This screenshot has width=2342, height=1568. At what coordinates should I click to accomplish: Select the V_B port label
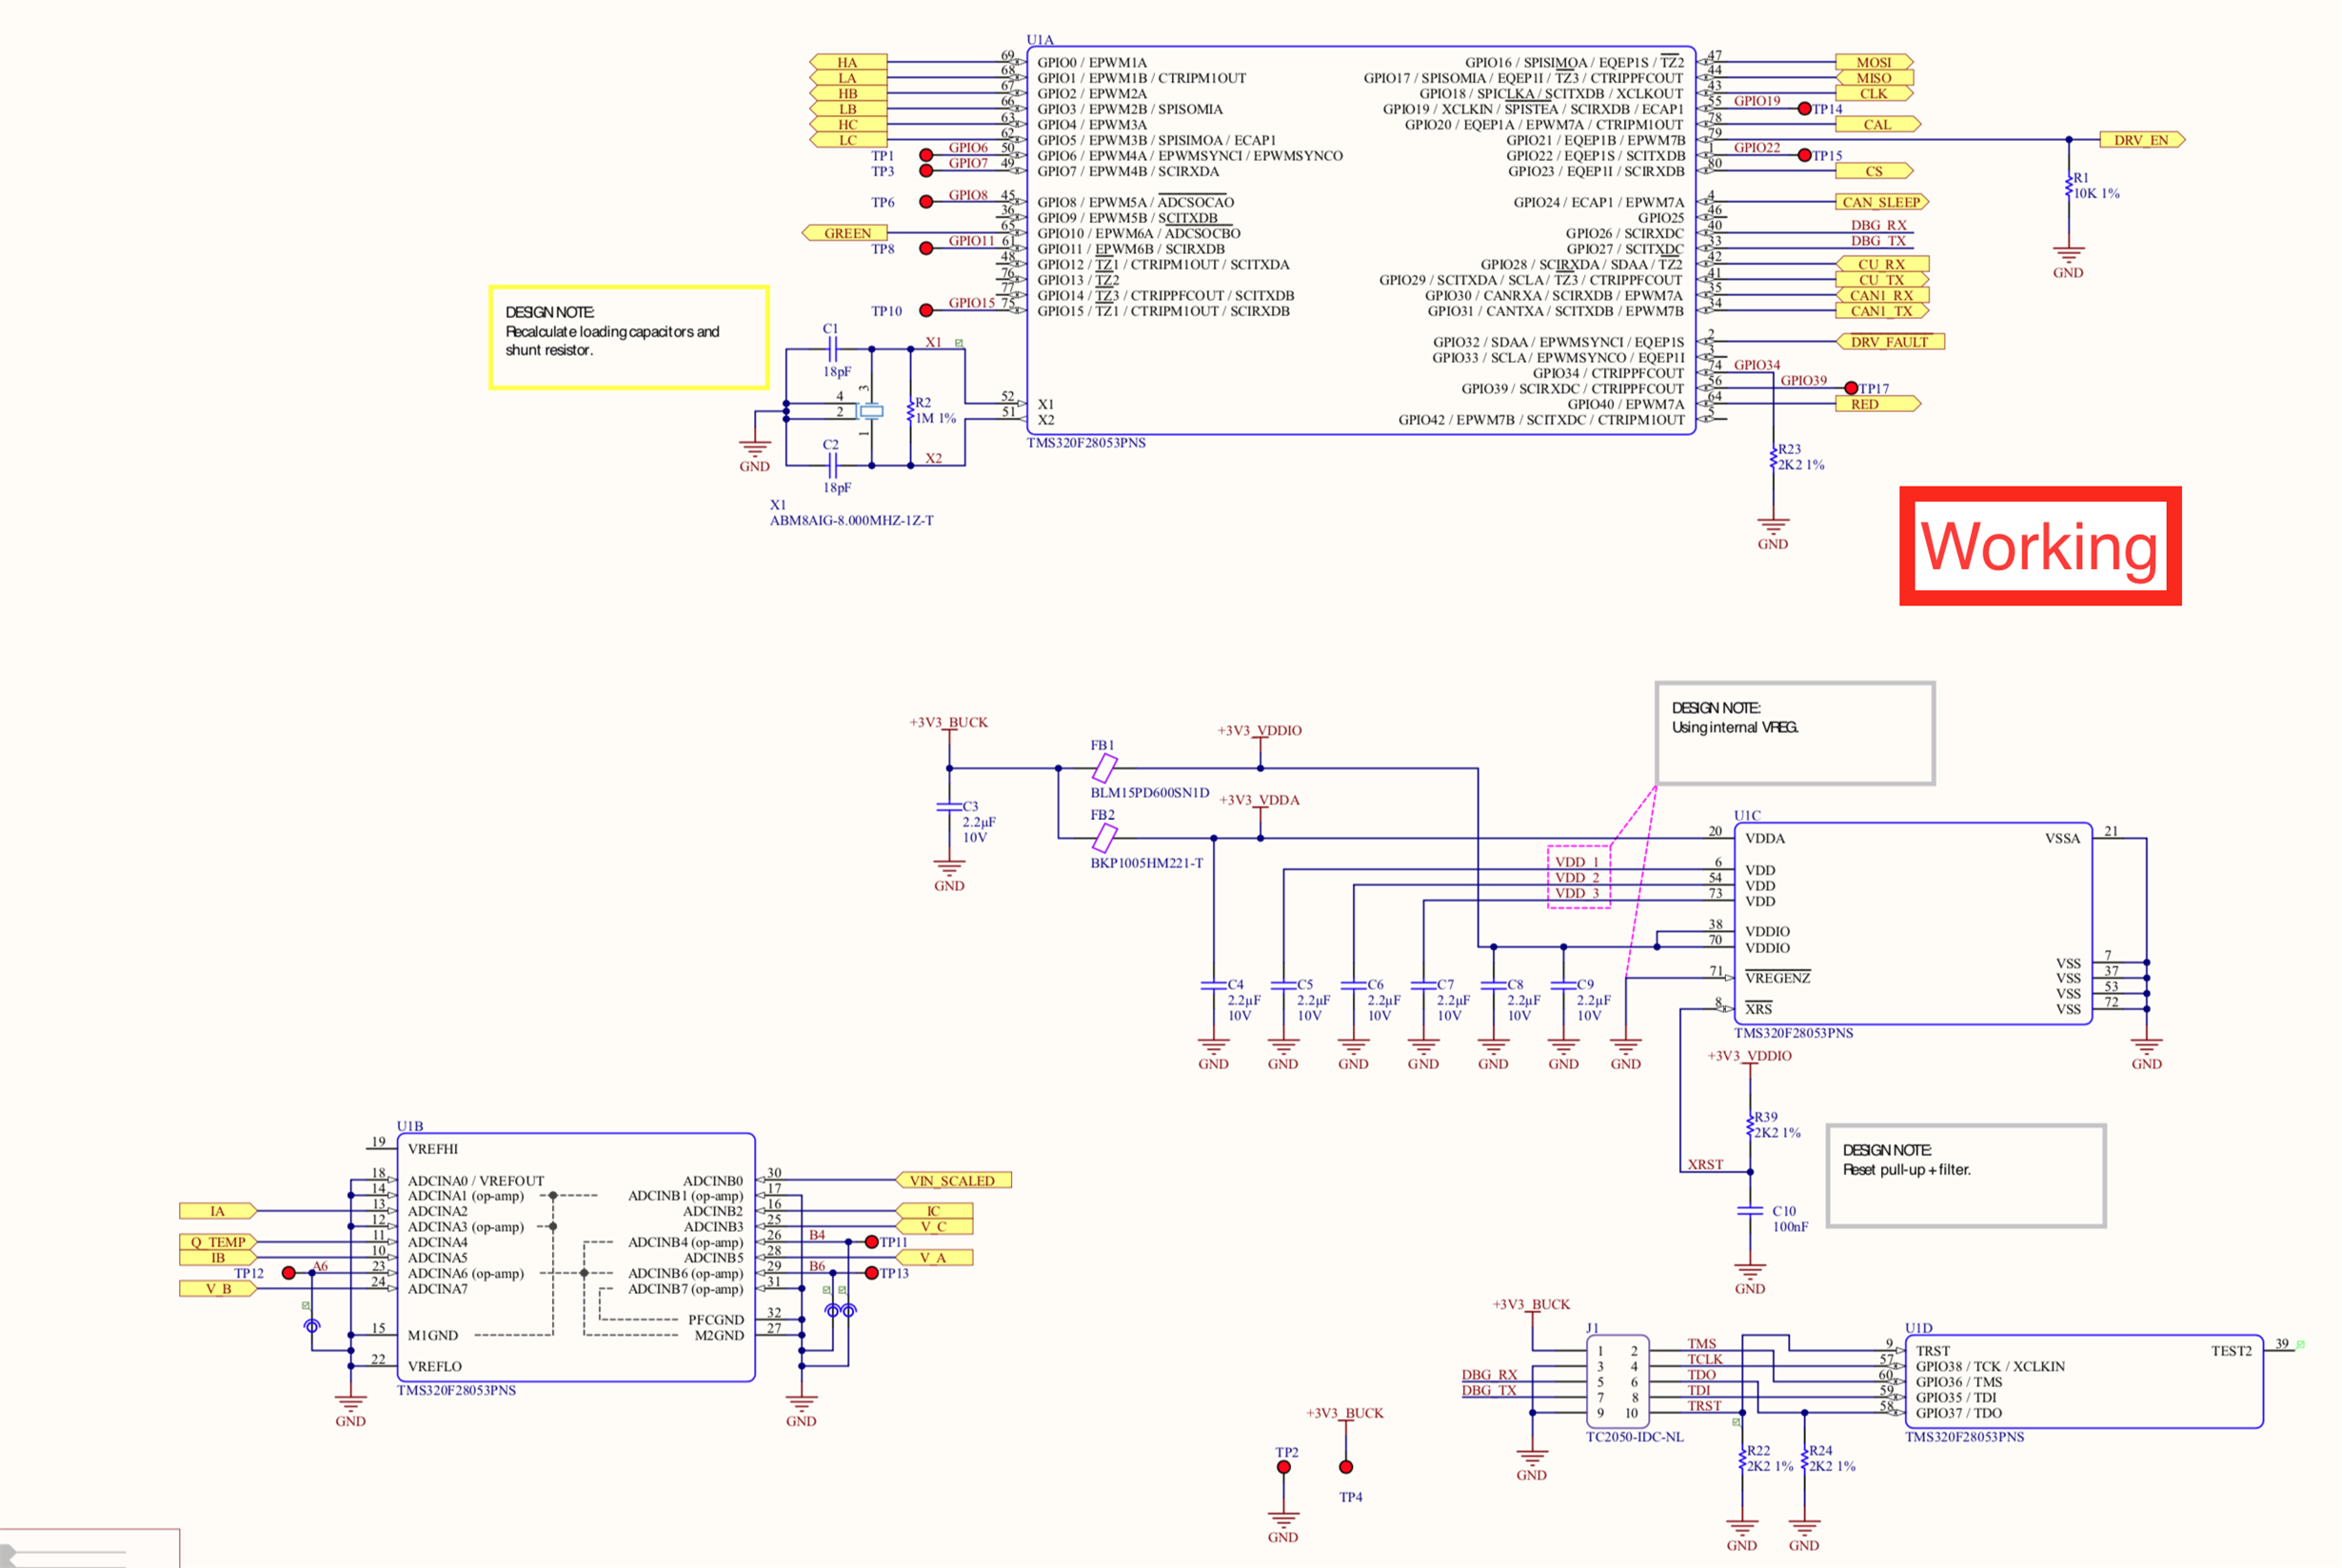click(x=218, y=1289)
